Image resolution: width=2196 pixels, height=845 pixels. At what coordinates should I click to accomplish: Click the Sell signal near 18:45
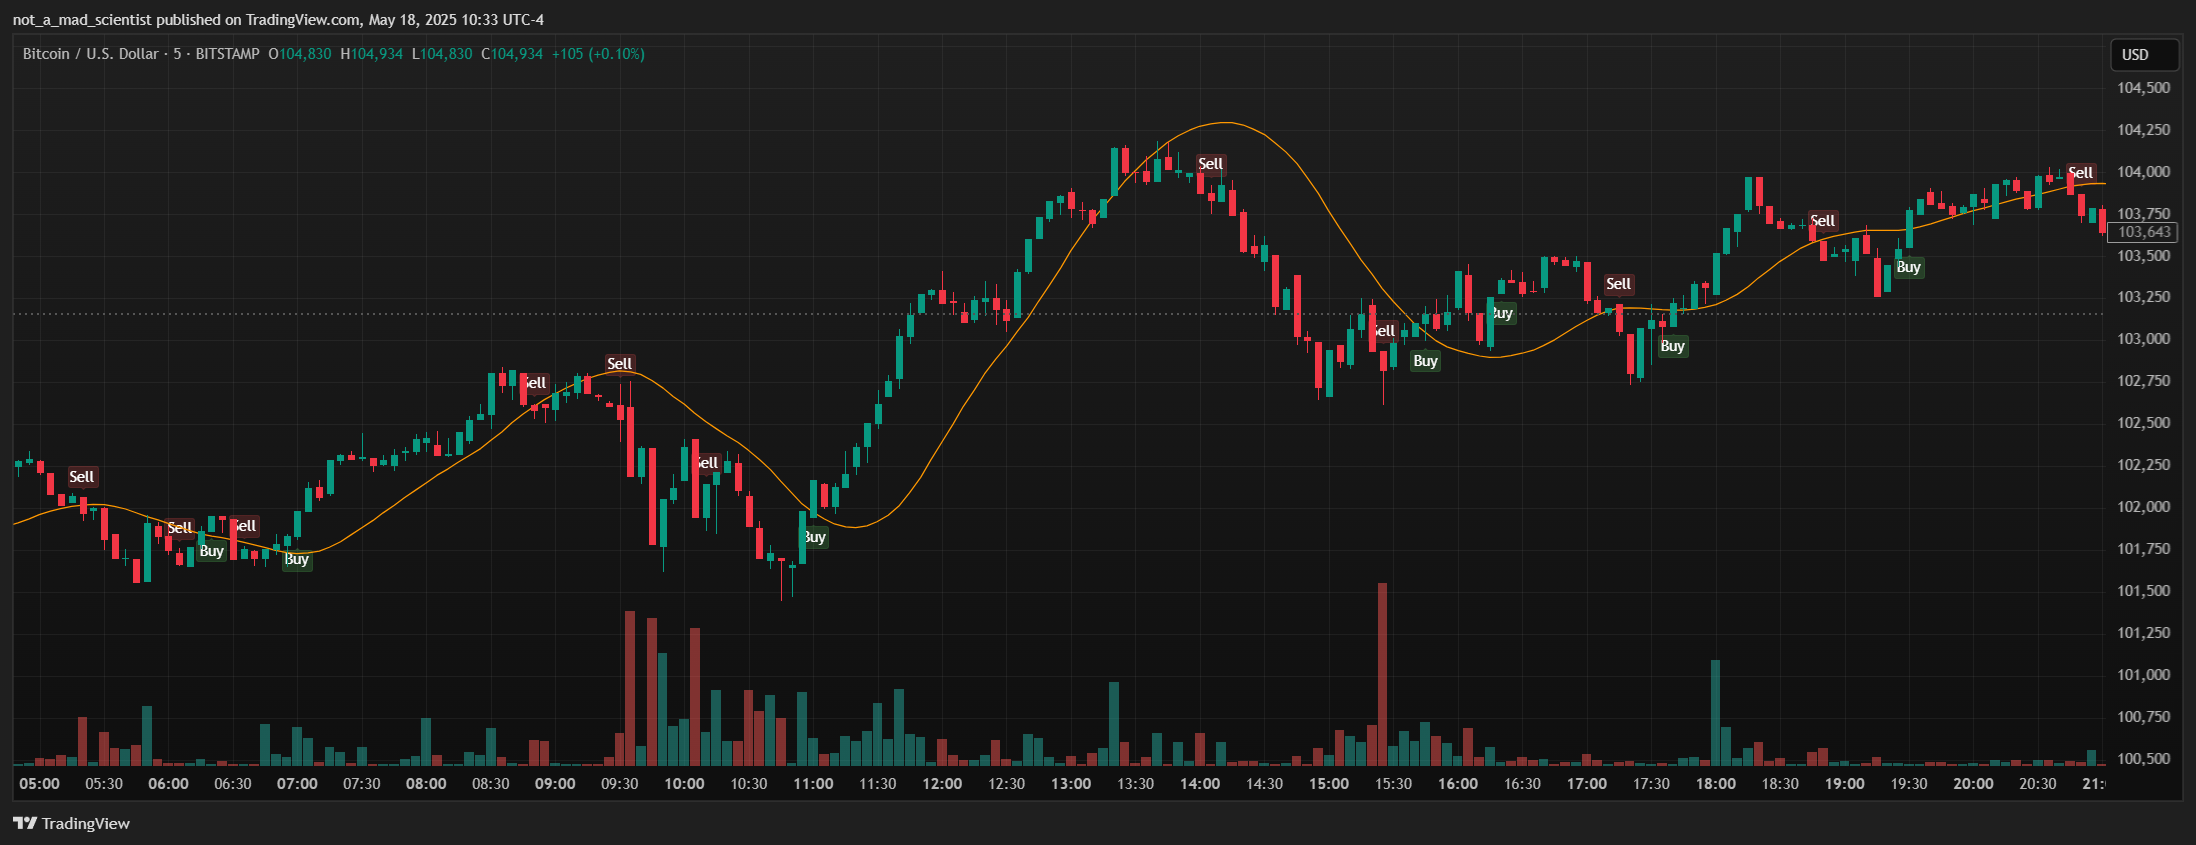pyautogui.click(x=1823, y=221)
